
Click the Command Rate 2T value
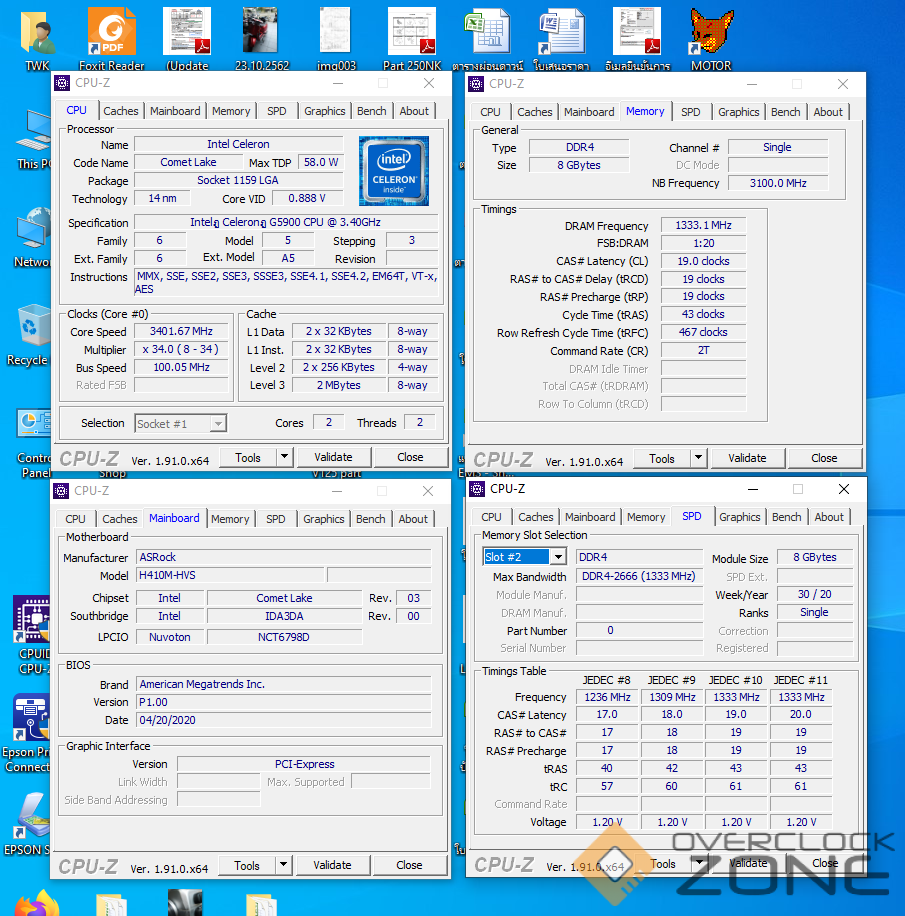coord(703,350)
